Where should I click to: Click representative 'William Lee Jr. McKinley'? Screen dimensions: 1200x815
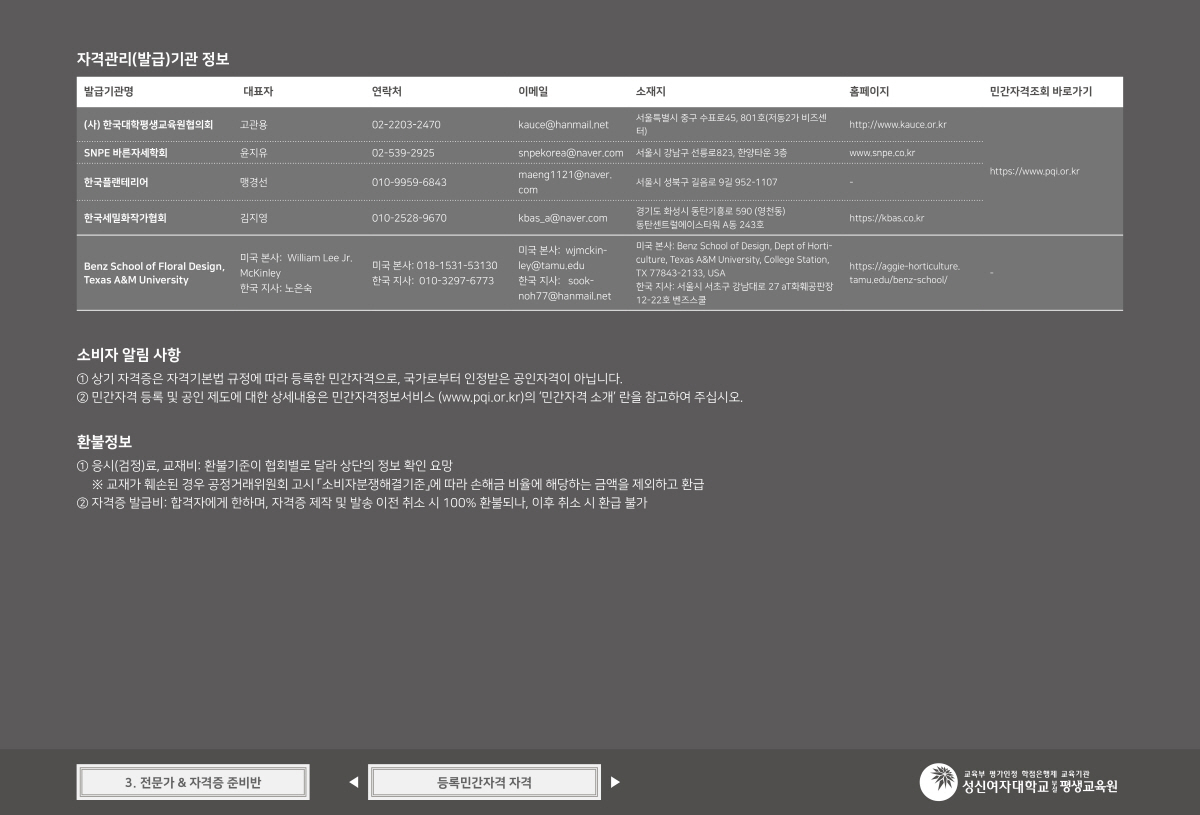(296, 265)
